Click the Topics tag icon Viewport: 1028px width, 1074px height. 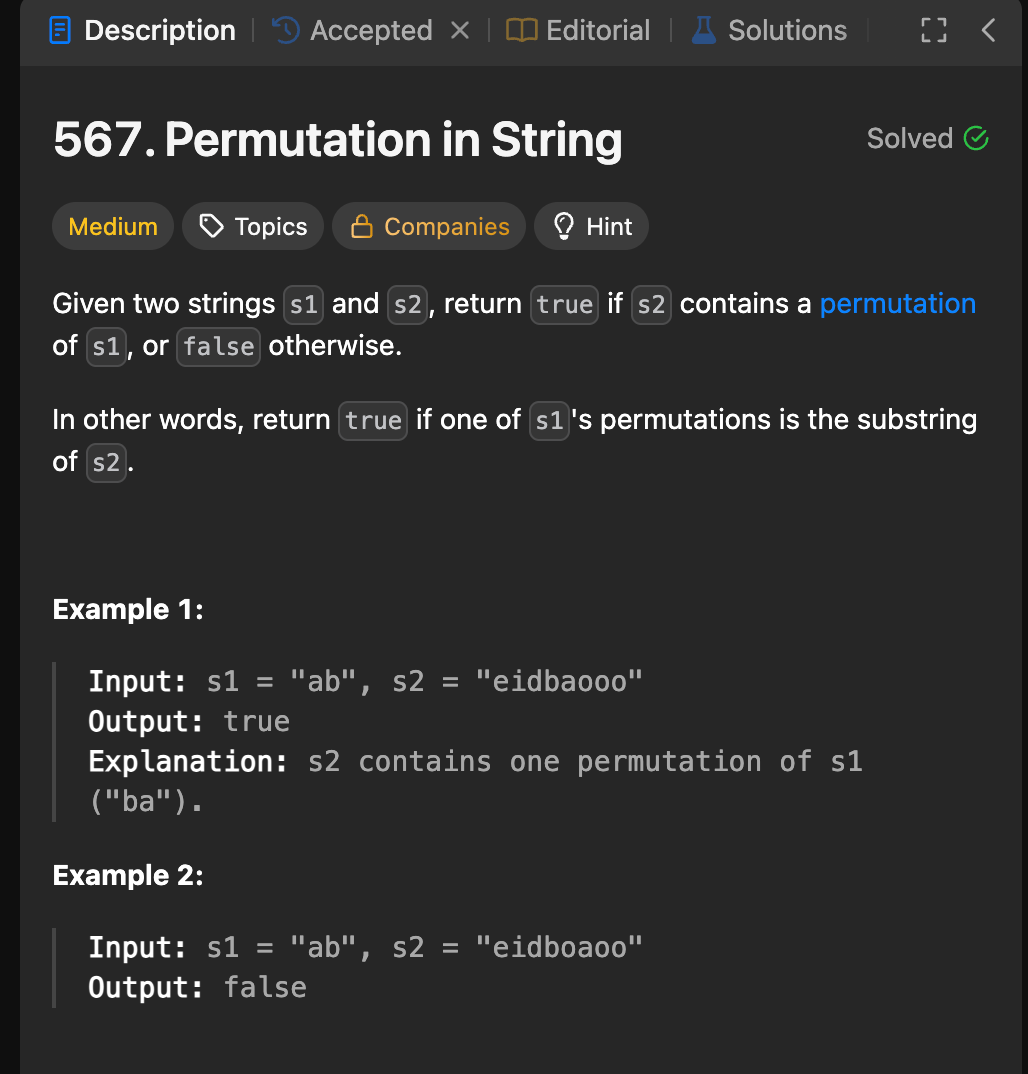[211, 226]
